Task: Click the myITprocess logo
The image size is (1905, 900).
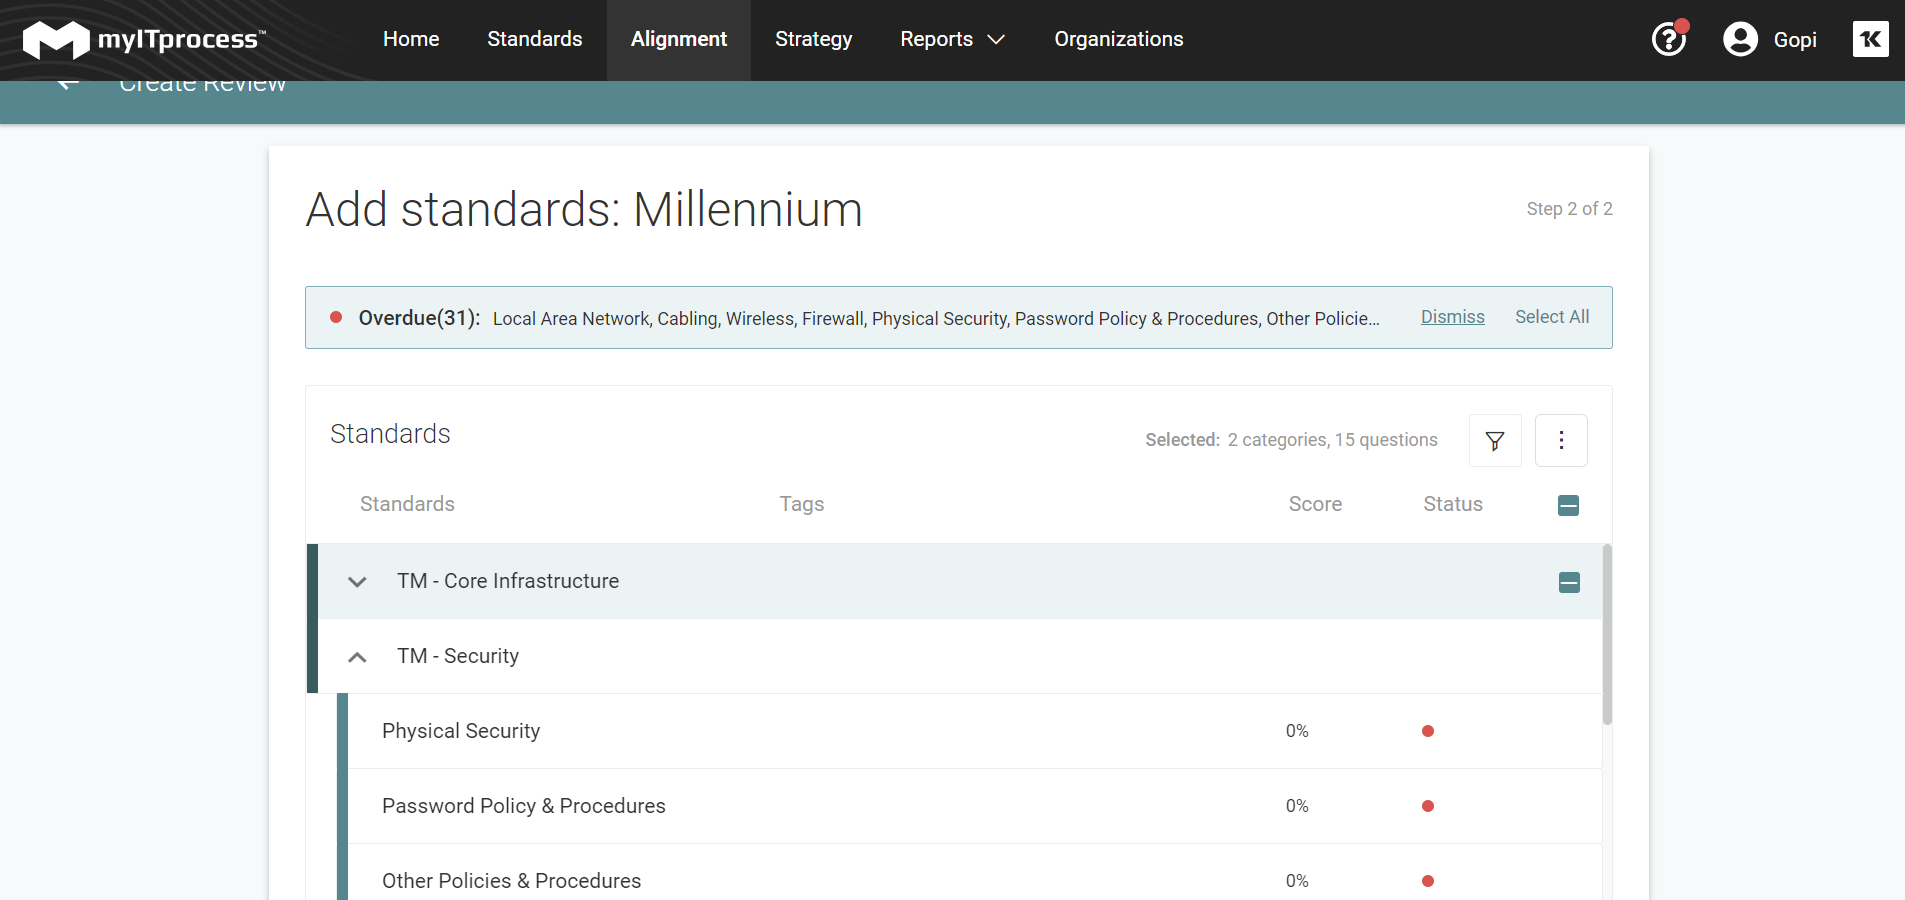Action: coord(144,40)
